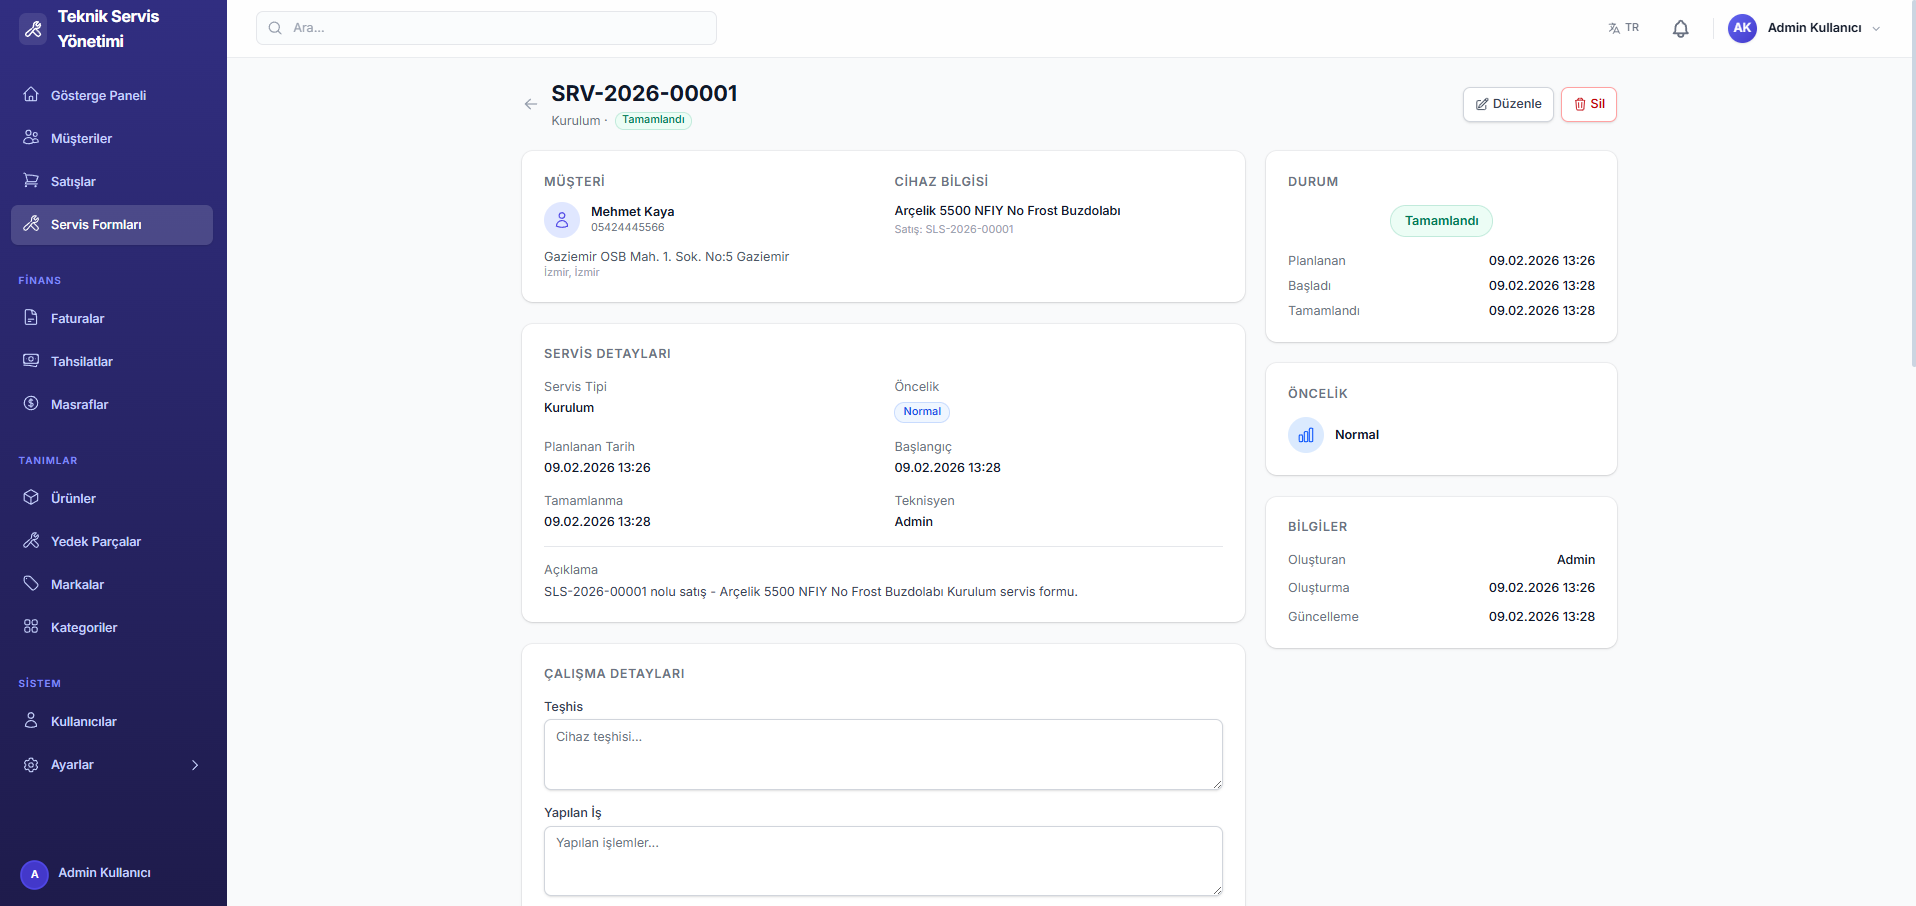Viewport: 1916px width, 906px height.
Task: Navigate to Faturalar
Action: (77, 319)
